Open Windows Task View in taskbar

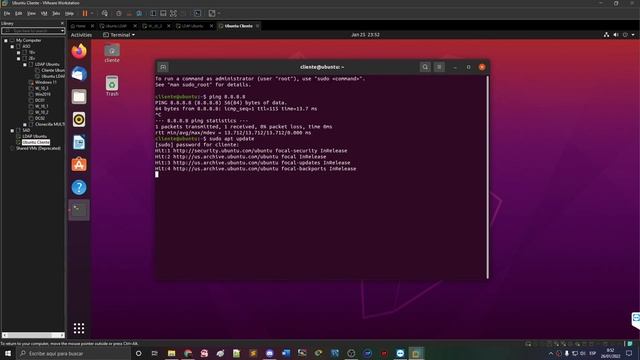click(x=155, y=353)
